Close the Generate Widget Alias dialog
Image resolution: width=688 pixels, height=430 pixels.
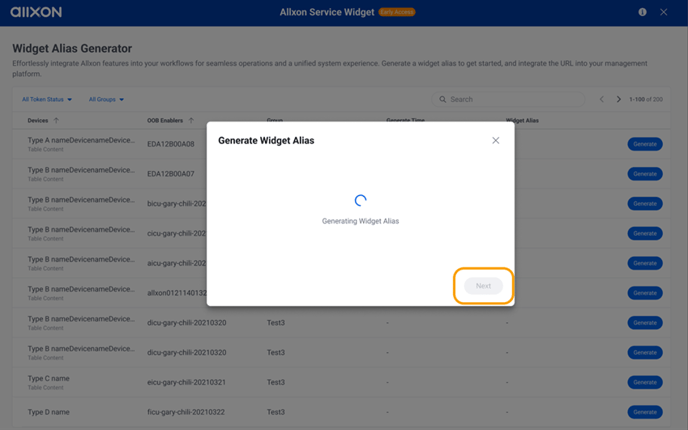495,140
